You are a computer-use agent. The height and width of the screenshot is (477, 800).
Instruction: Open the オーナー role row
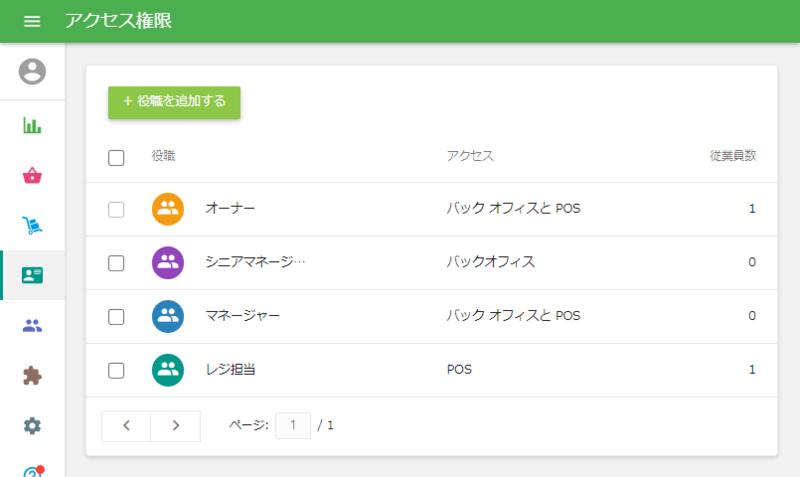[230, 209]
